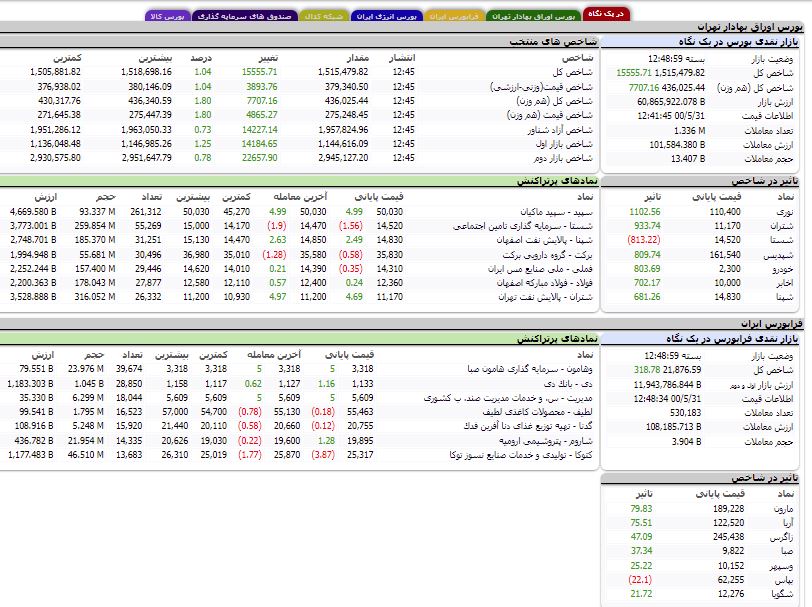Open 'وهامون - سرمایه گذاری هامون صبا' symbol
The width and height of the screenshot is (812, 607).
[x=530, y=369]
